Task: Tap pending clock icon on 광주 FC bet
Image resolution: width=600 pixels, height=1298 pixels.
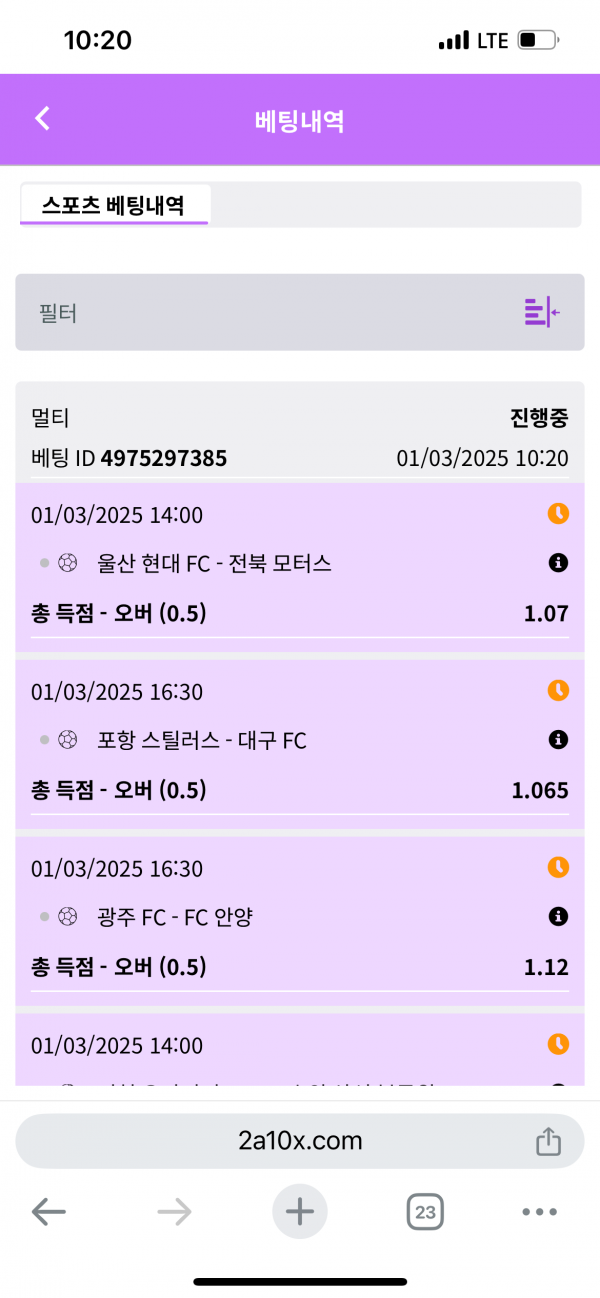Action: (558, 867)
